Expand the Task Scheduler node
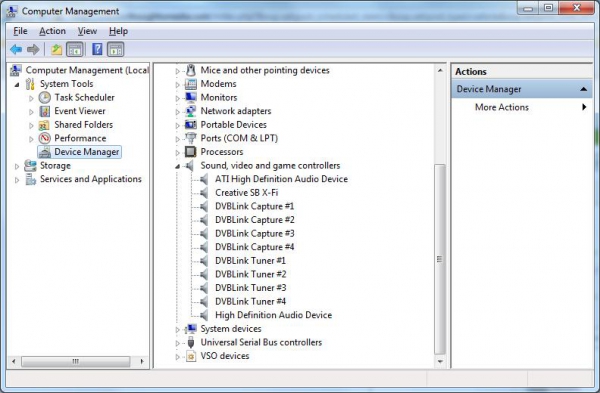This screenshot has height=393, width=600. [x=31, y=98]
